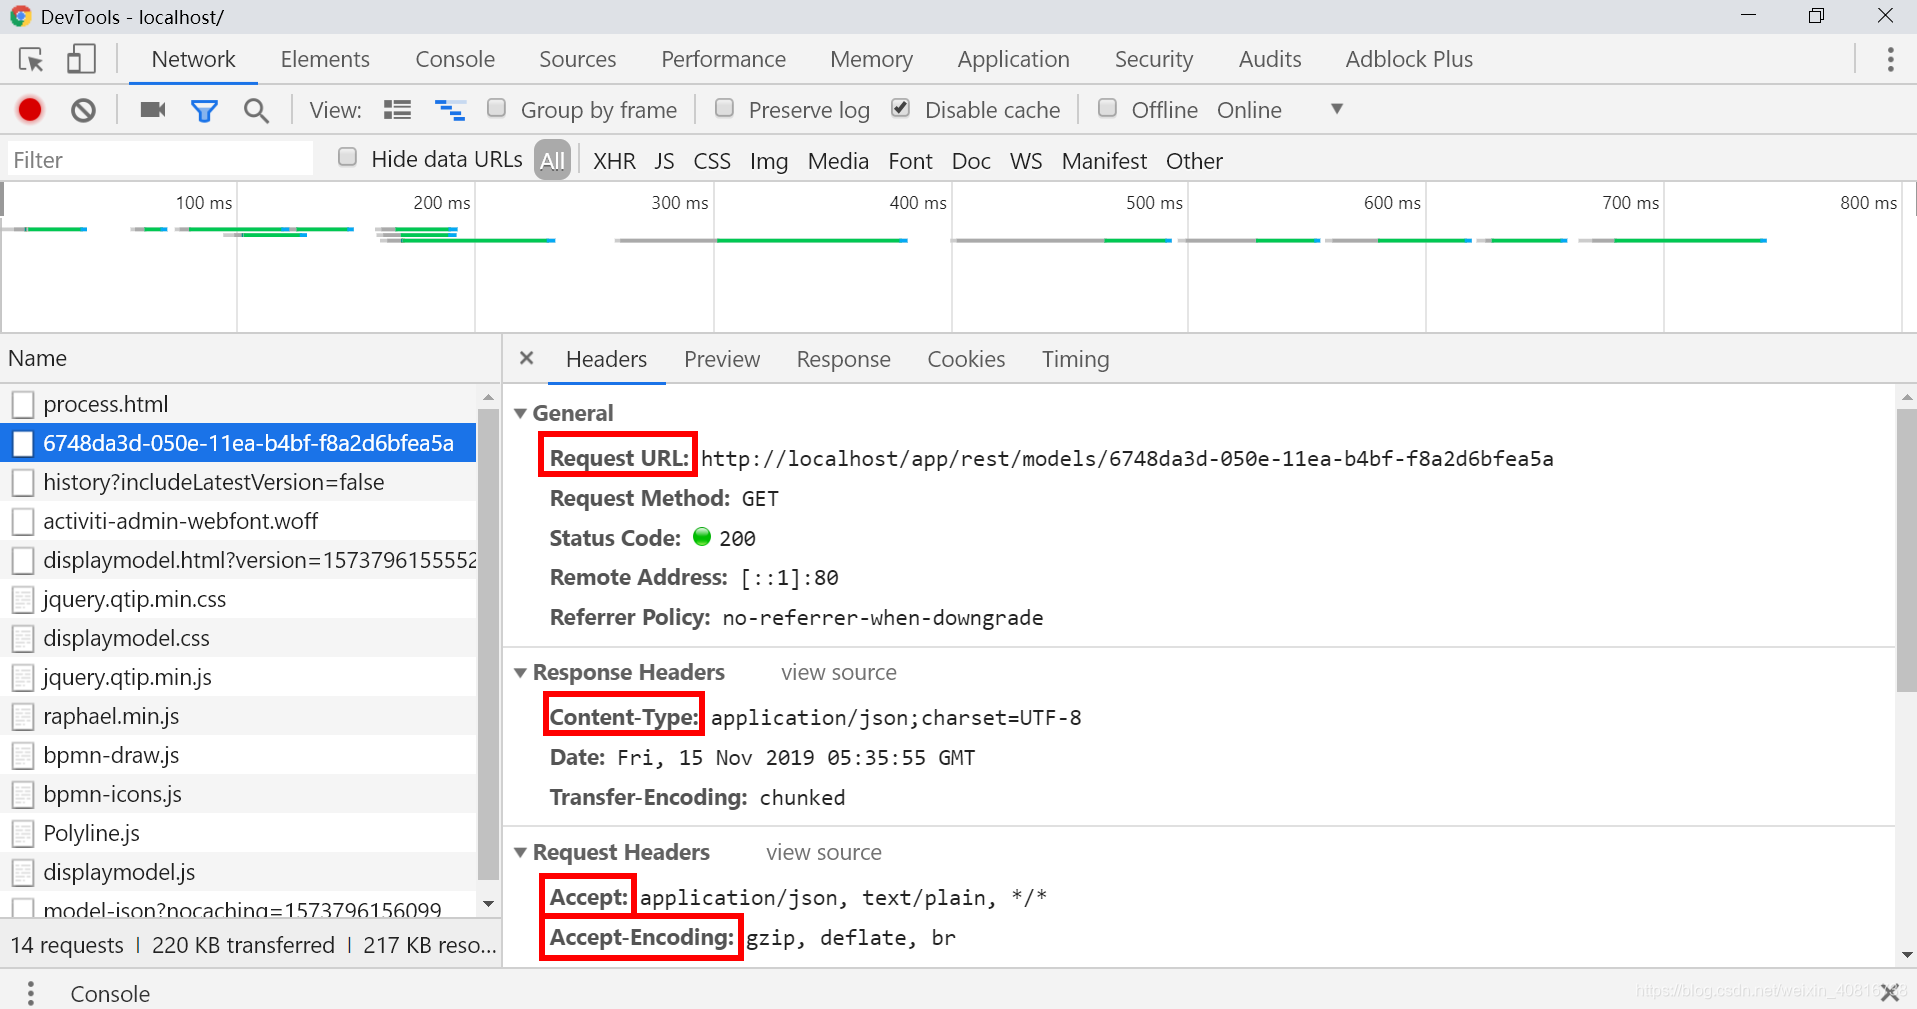
Task: Click the capture screenshots camera icon
Action: (153, 110)
